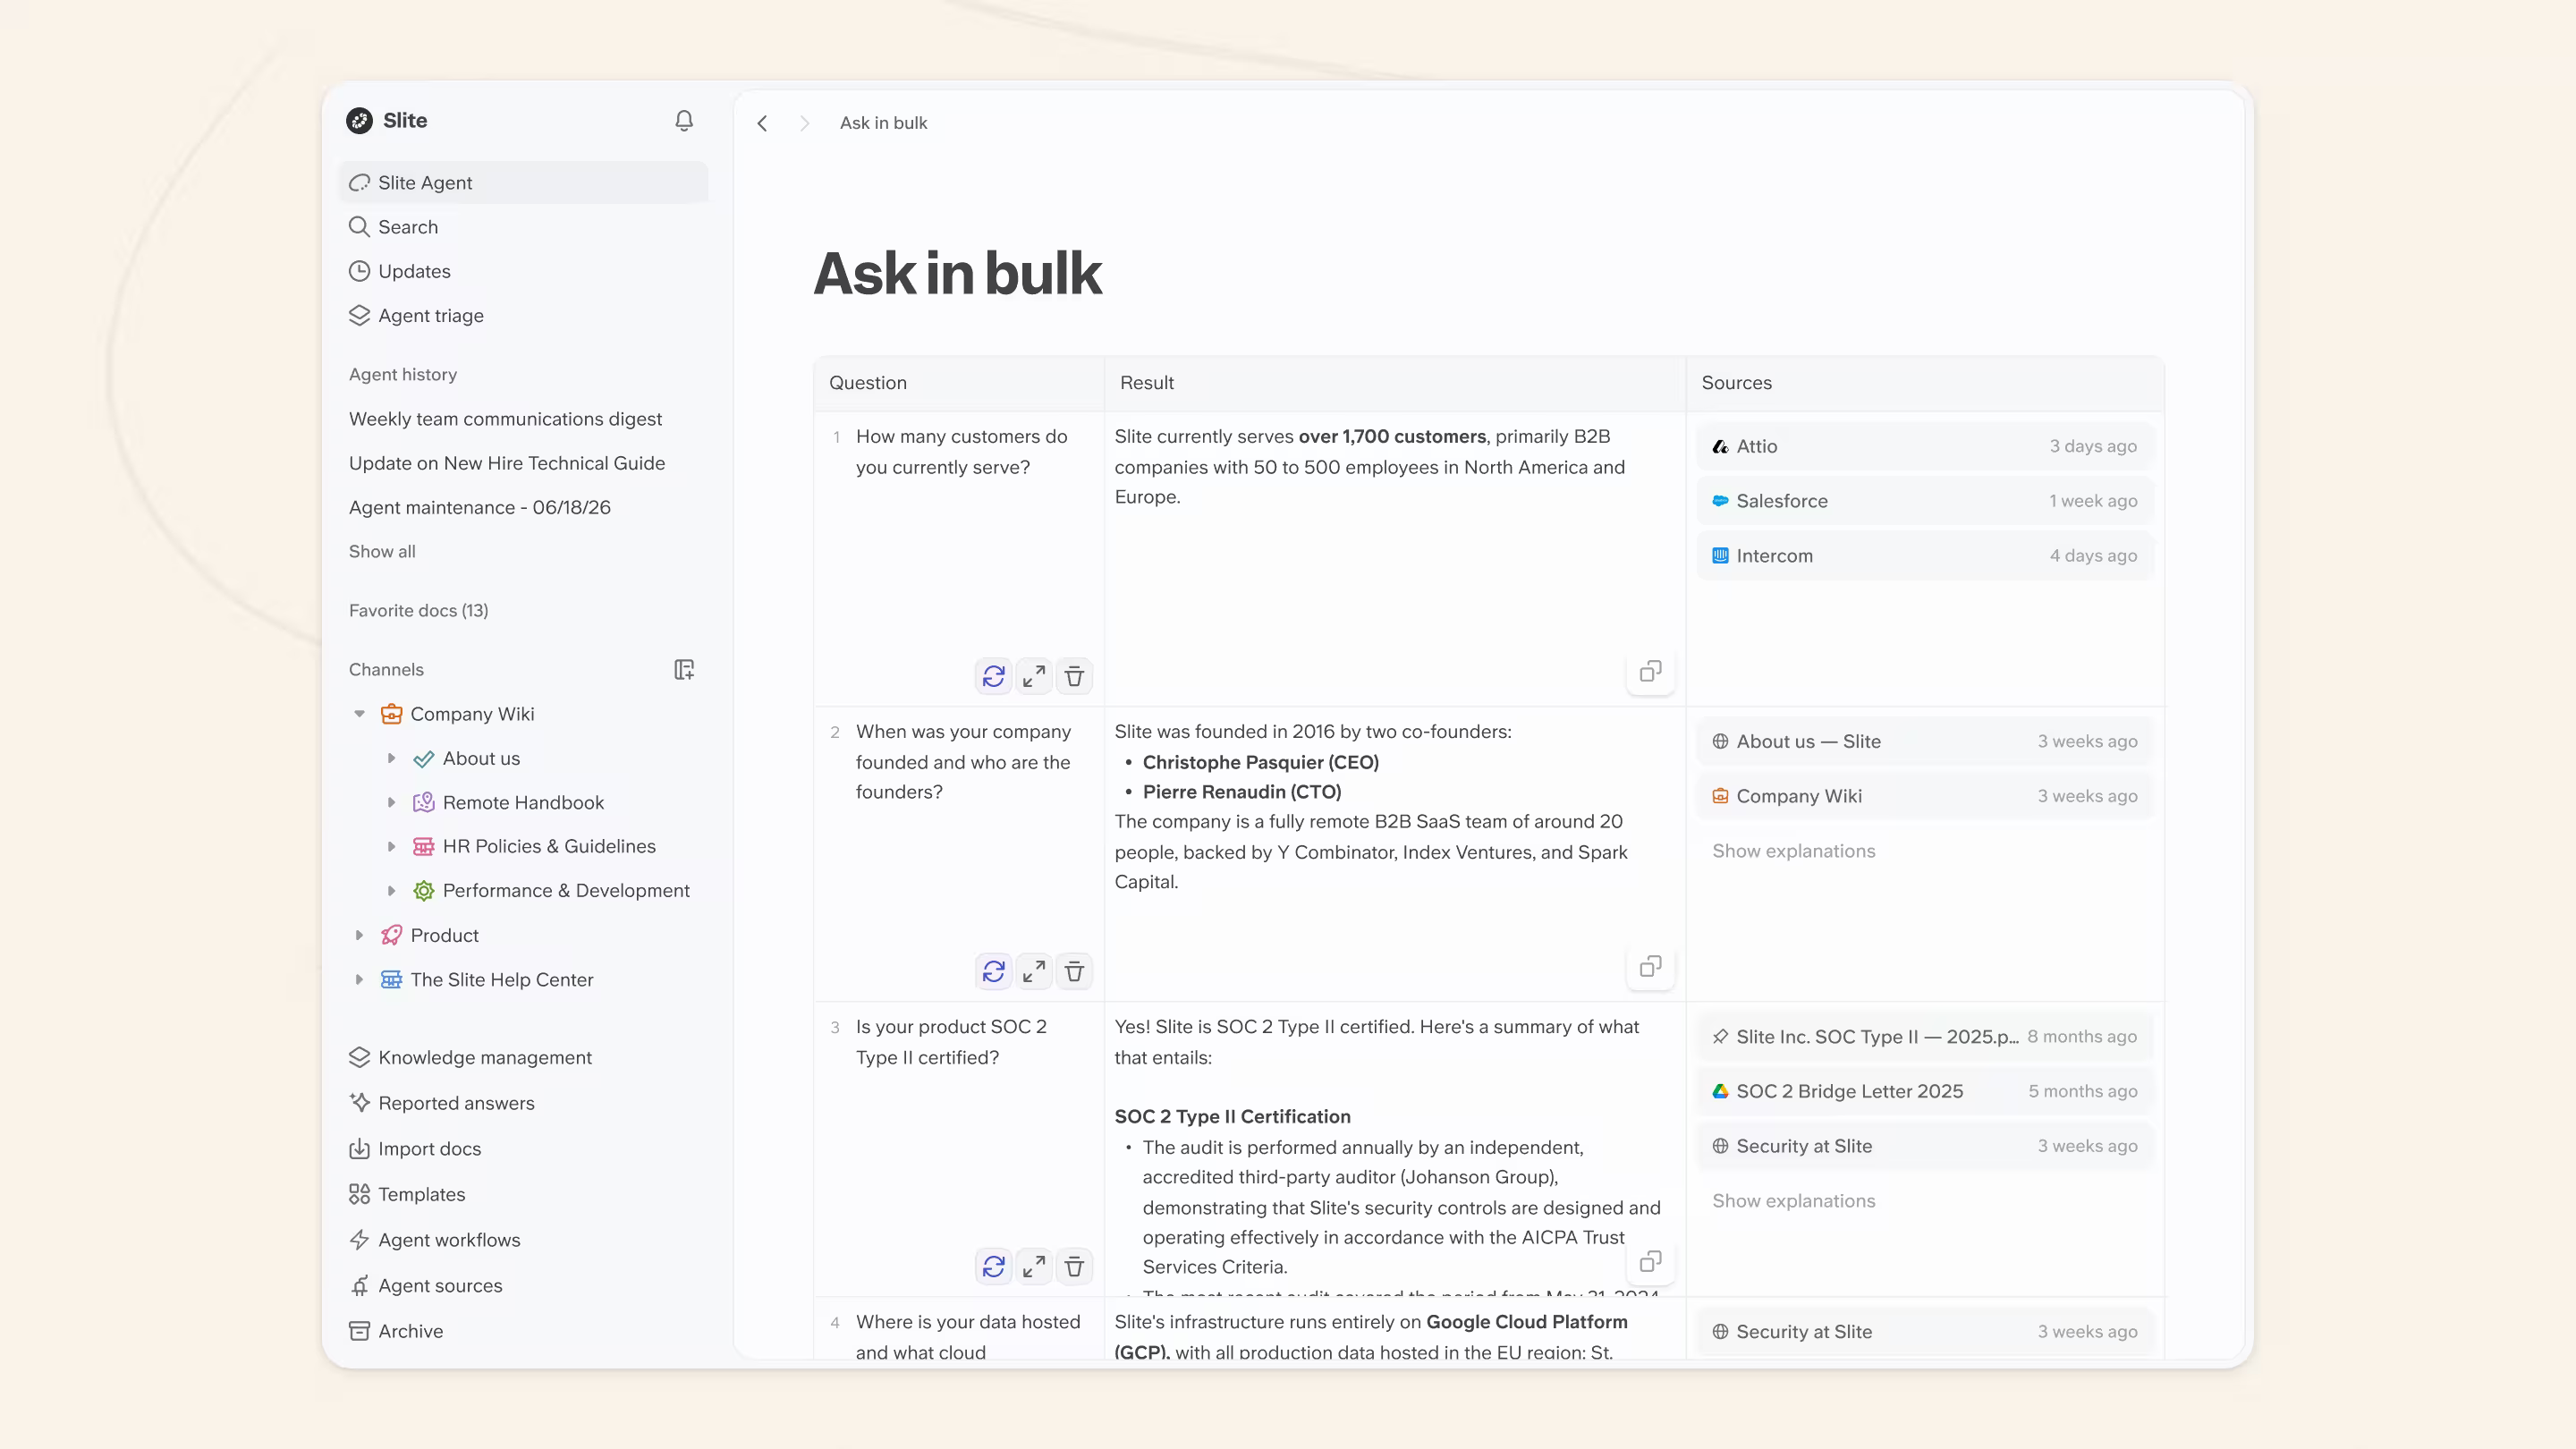Screen dimensions: 2576x1449
Task: Open Search in sidebar
Action: pyautogui.click(x=523, y=227)
